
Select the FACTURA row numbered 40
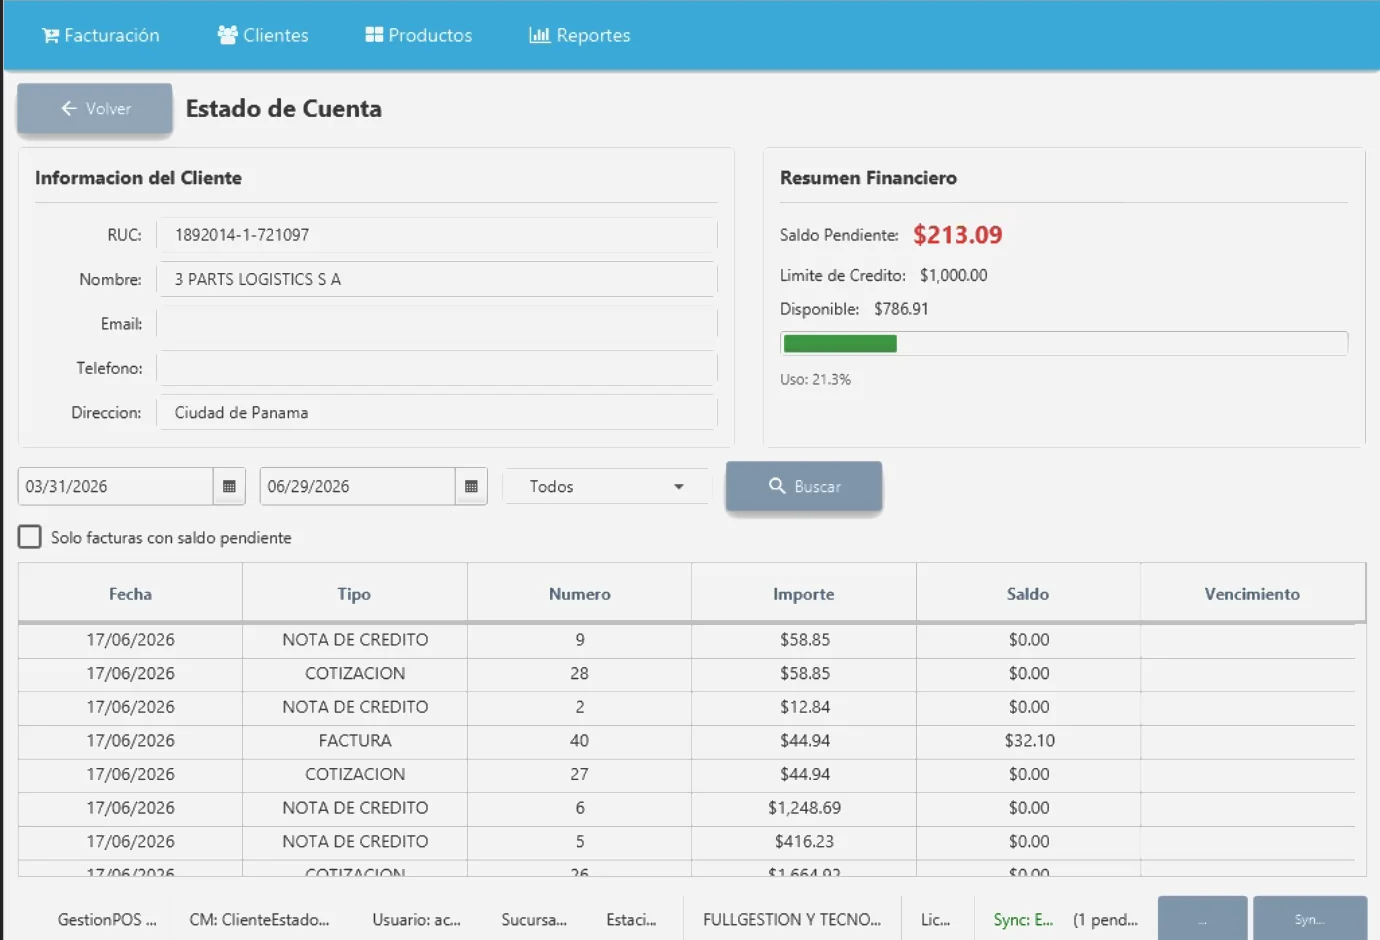686,741
